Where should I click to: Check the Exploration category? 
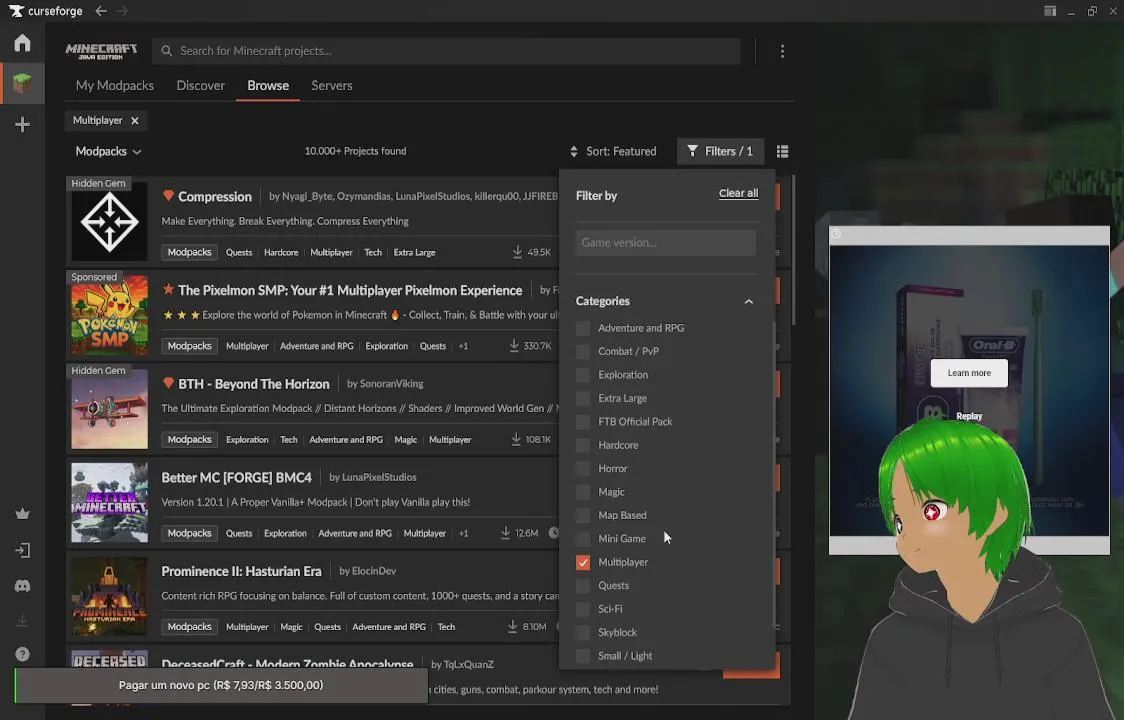pyautogui.click(x=583, y=375)
